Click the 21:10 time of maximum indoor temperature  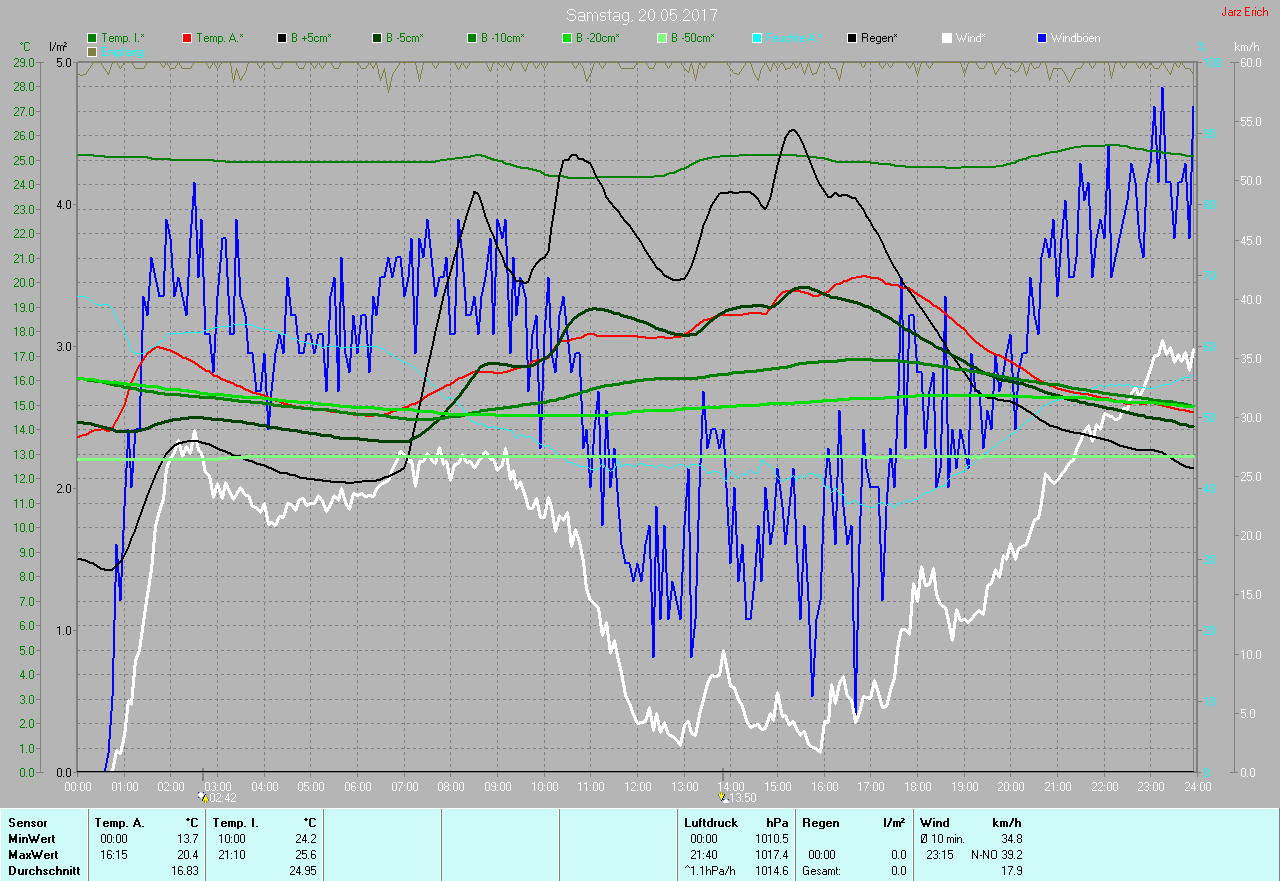(232, 855)
